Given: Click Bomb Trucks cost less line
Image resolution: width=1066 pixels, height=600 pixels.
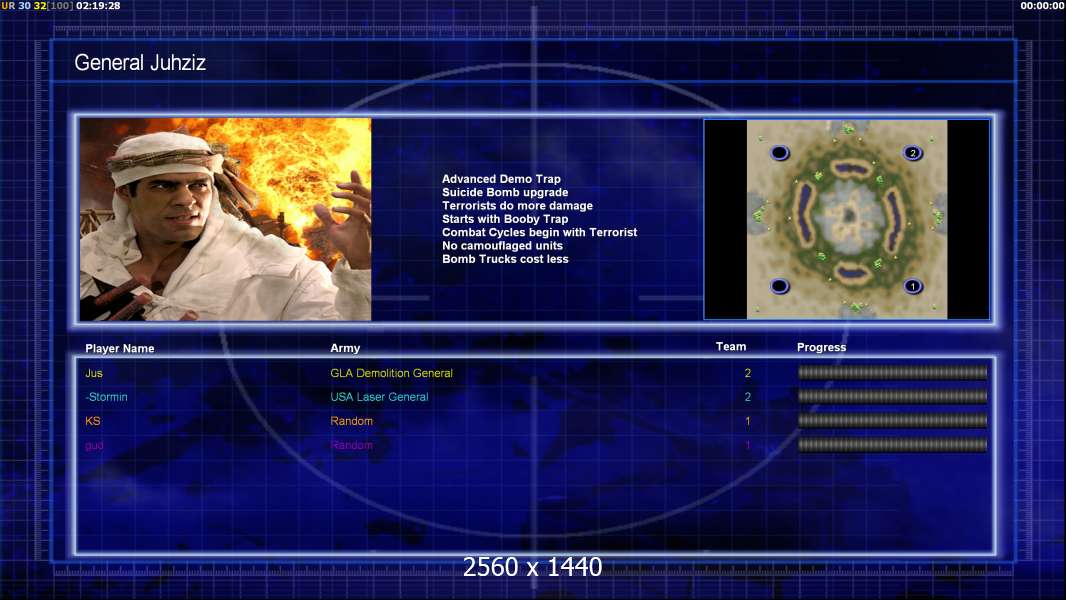Looking at the screenshot, I should click(505, 259).
